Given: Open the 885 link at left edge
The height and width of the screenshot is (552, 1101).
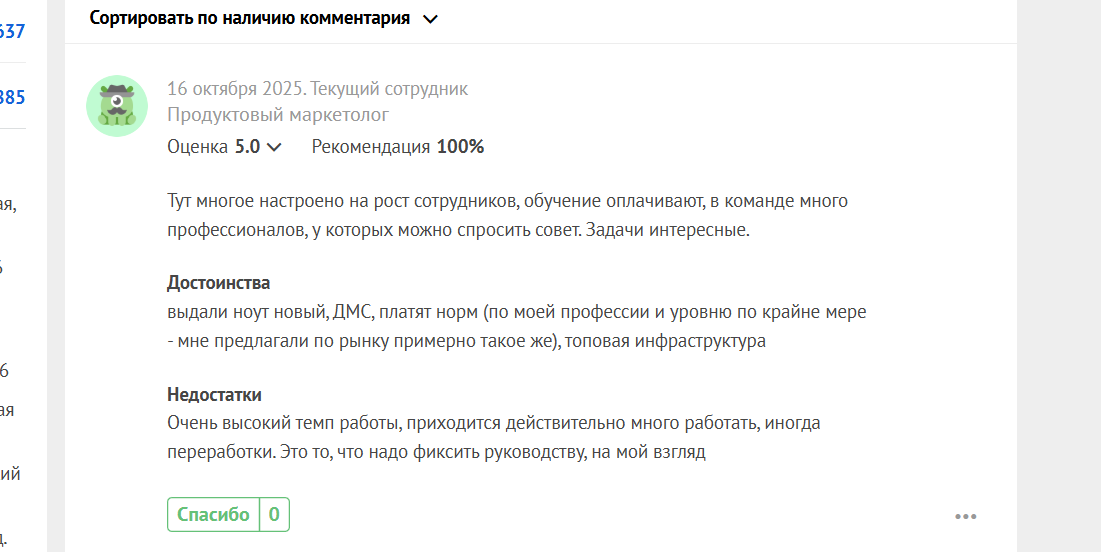Looking at the screenshot, I should tap(12, 97).
